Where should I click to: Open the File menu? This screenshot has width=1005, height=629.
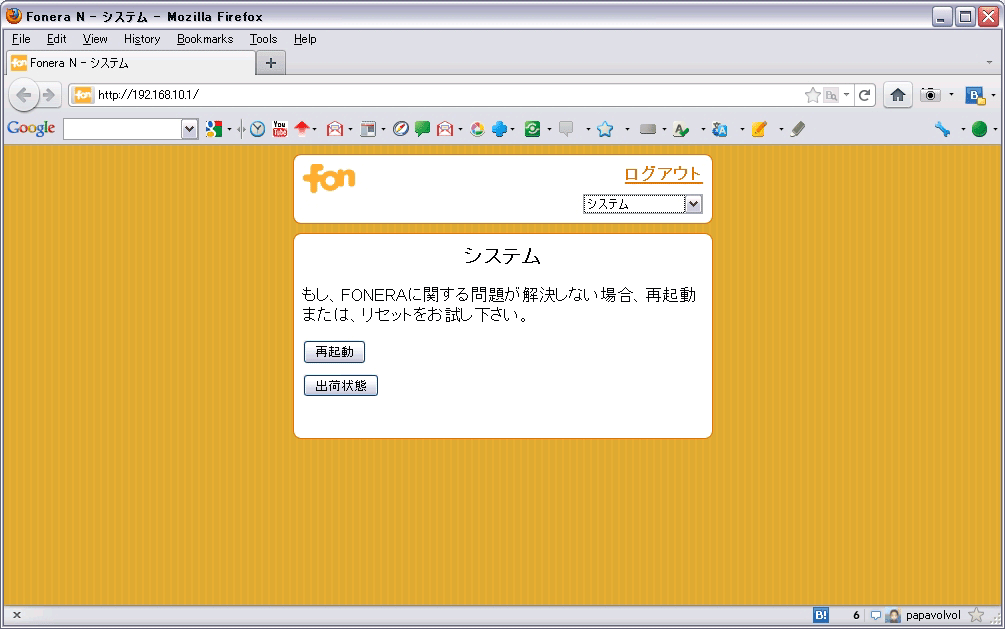coord(21,39)
